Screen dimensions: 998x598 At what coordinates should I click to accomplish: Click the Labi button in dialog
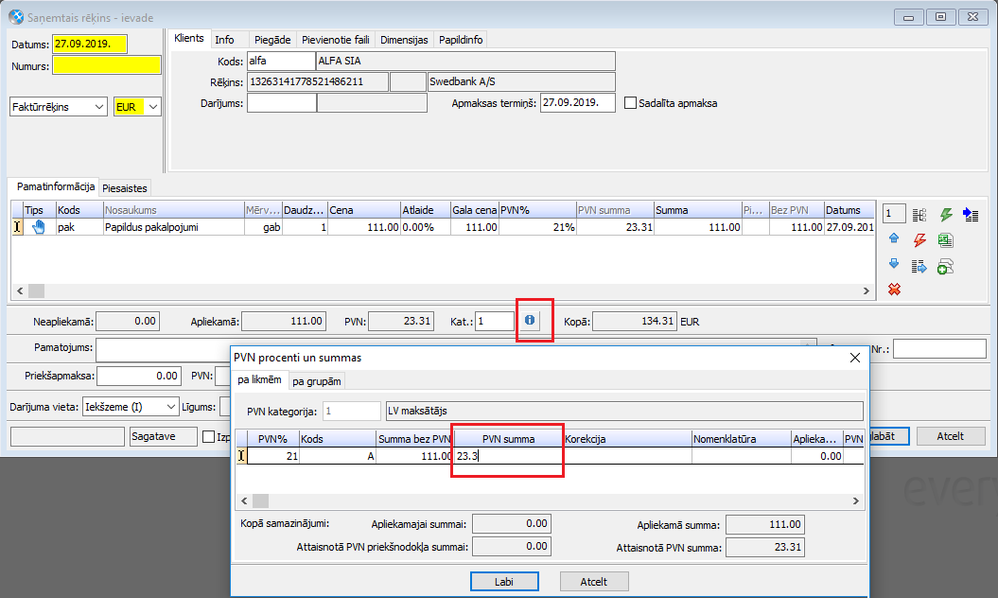pos(504,581)
